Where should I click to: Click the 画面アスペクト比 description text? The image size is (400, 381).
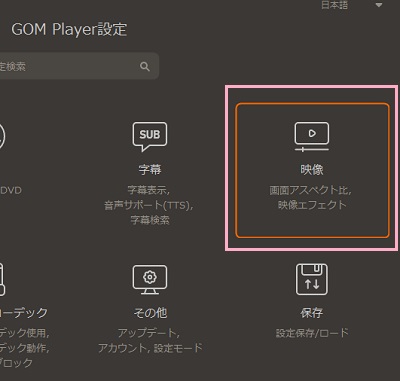tap(310, 190)
